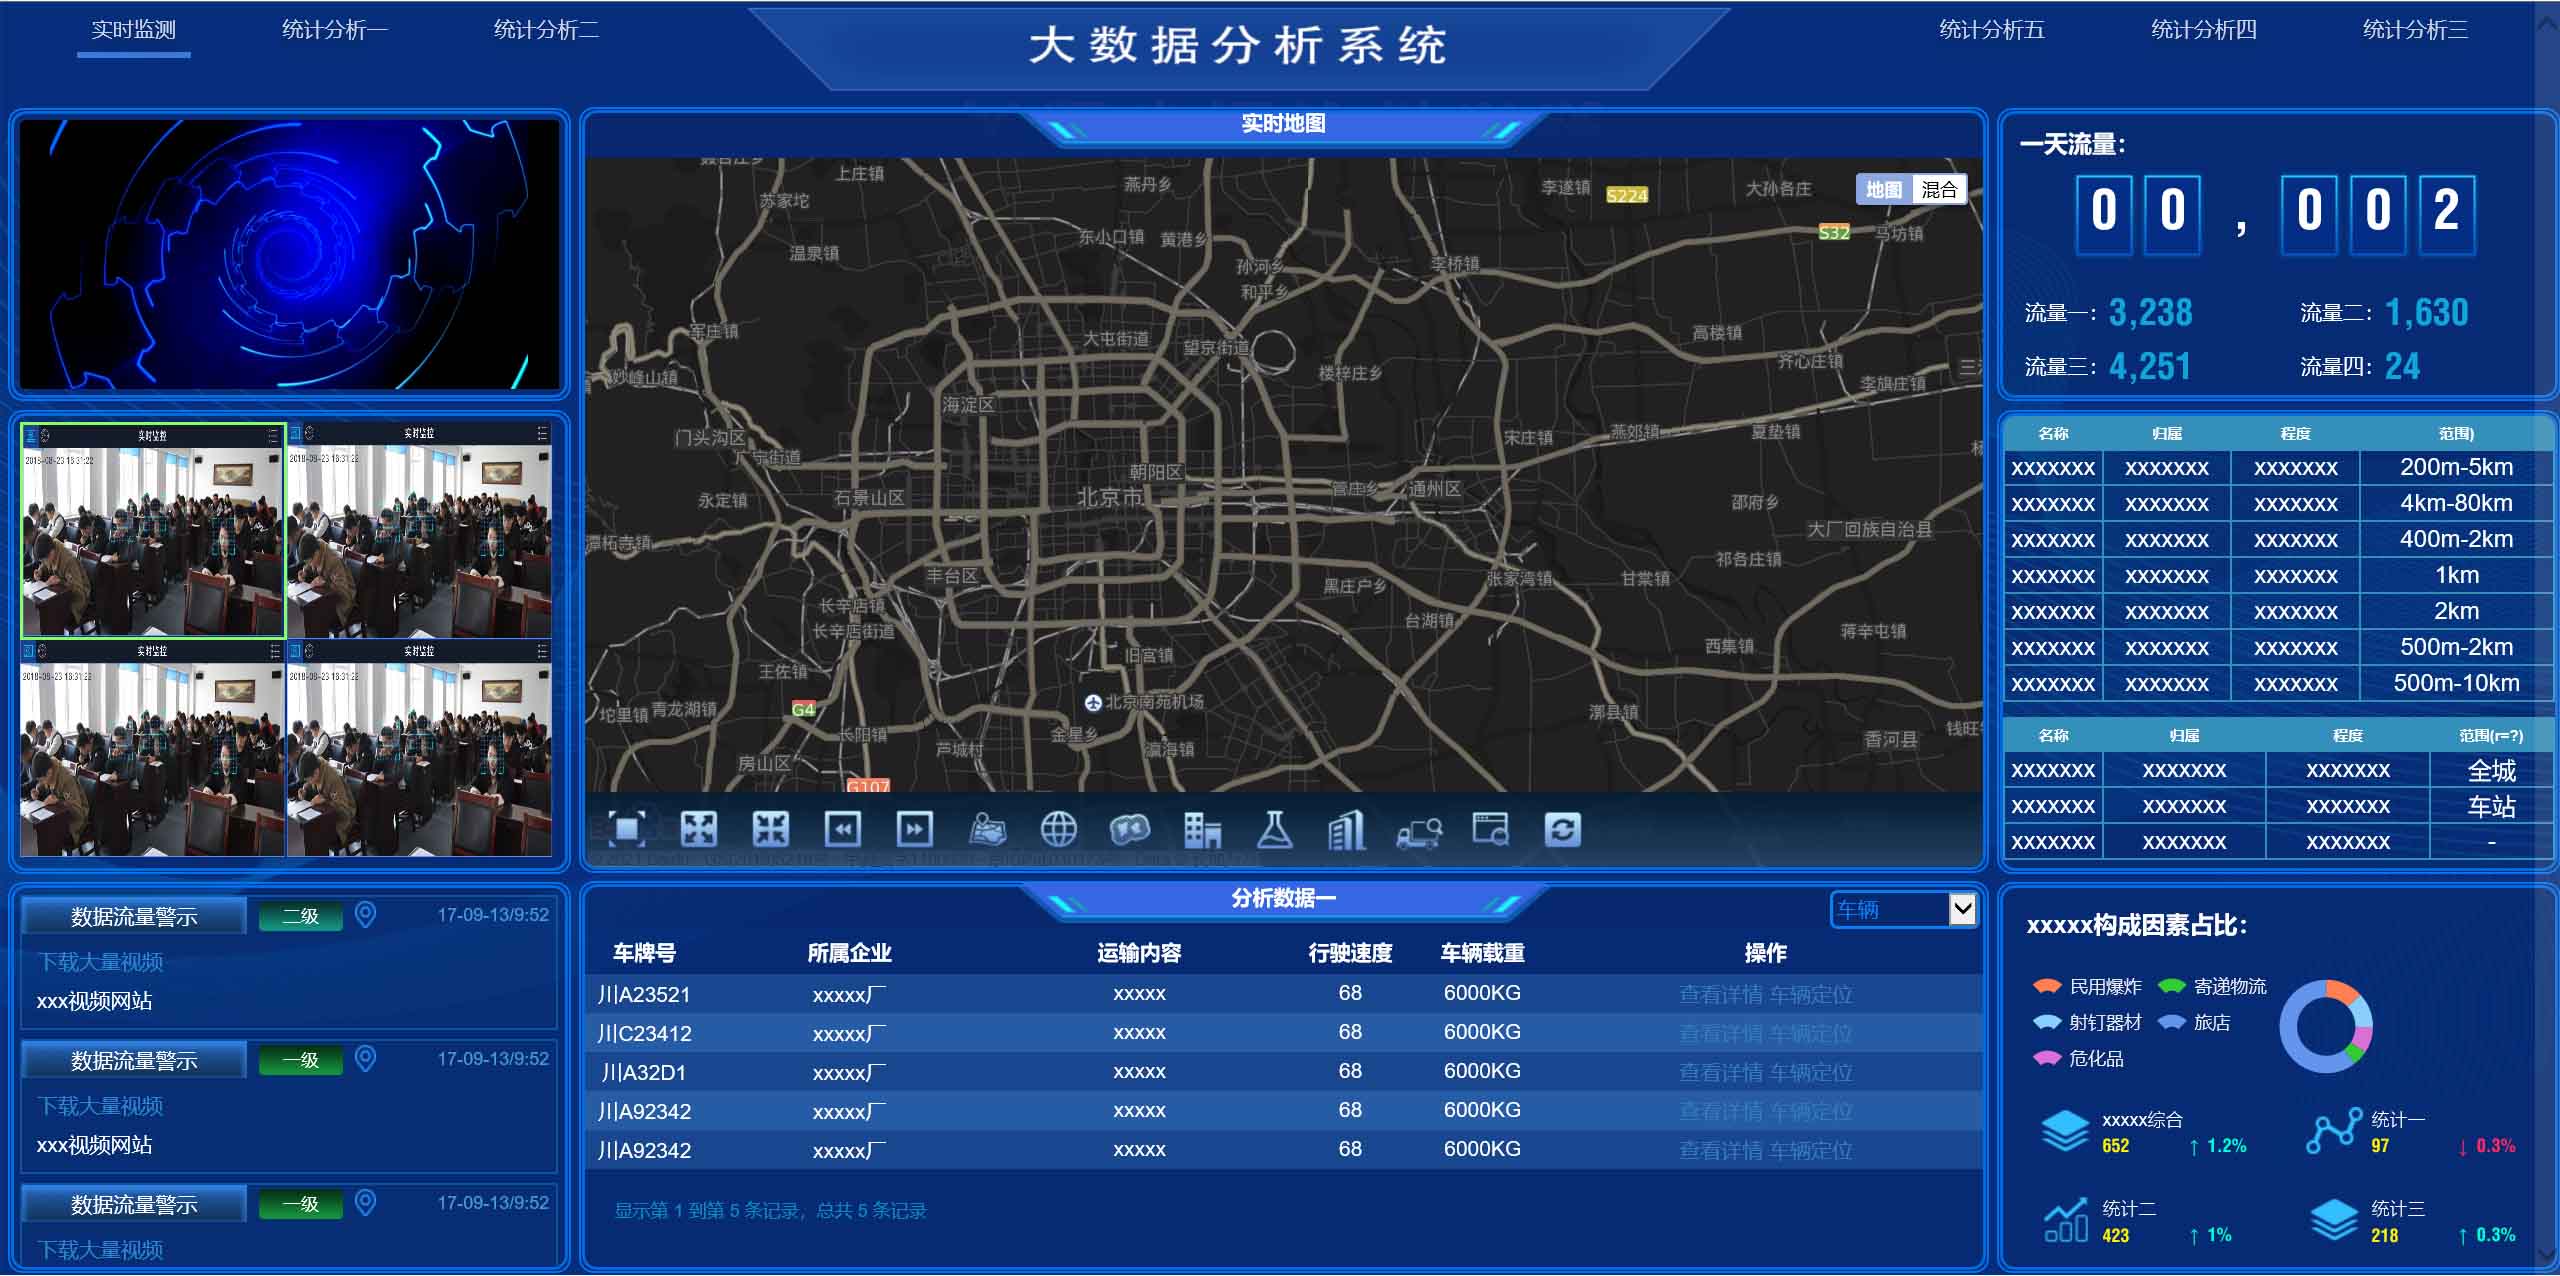Click 查看详情 for vehicle 川A23521

tap(1720, 994)
